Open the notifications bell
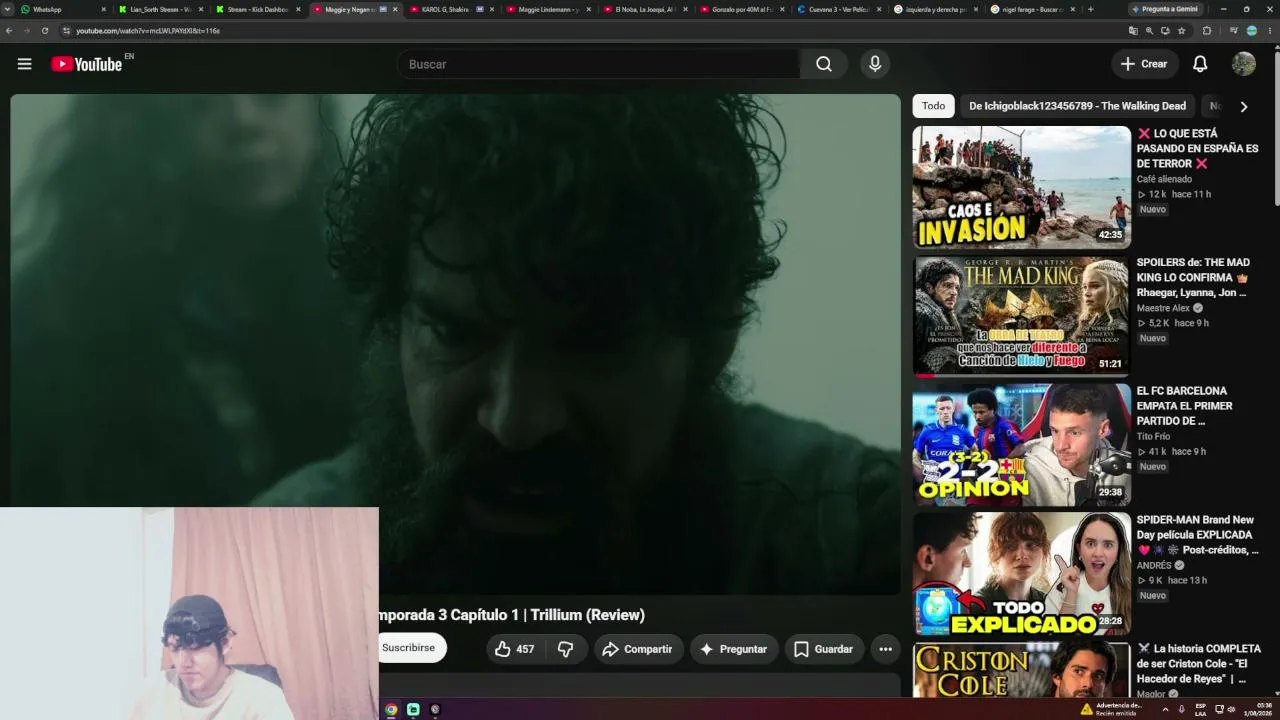The image size is (1280, 720). tap(1200, 64)
